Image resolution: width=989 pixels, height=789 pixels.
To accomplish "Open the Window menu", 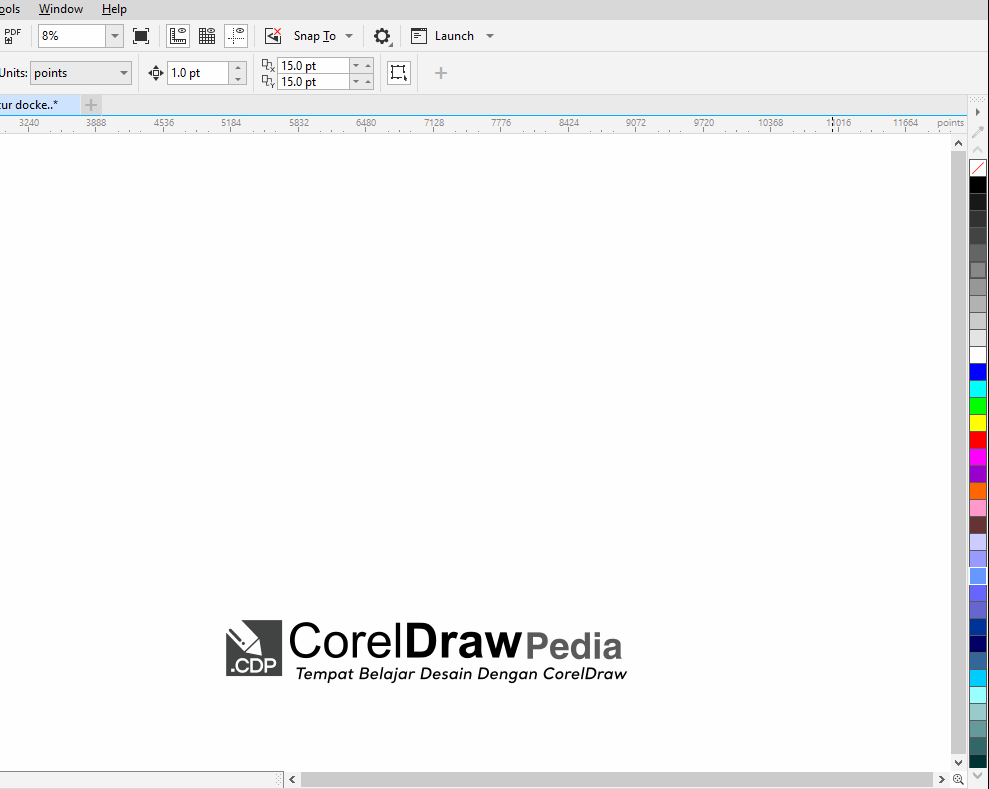I will pyautogui.click(x=61, y=9).
